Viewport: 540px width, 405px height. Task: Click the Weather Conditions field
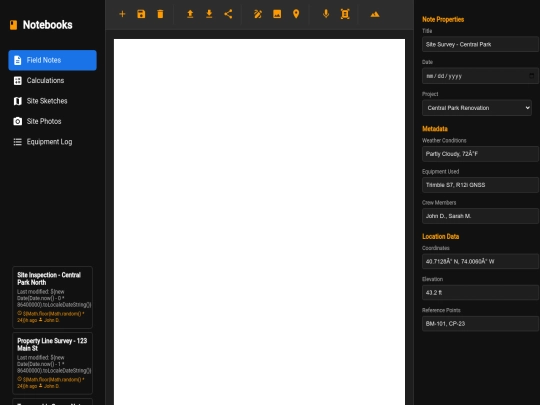click(x=480, y=154)
